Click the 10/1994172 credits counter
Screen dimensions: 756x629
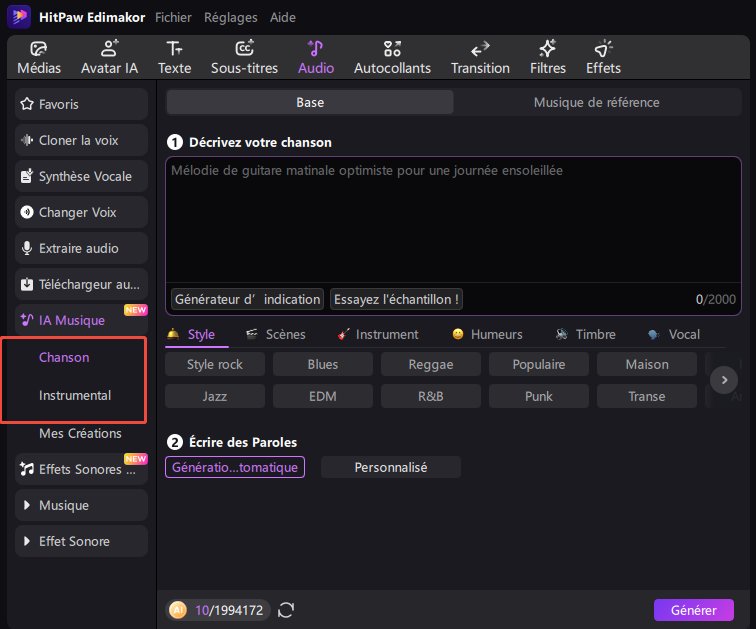229,610
